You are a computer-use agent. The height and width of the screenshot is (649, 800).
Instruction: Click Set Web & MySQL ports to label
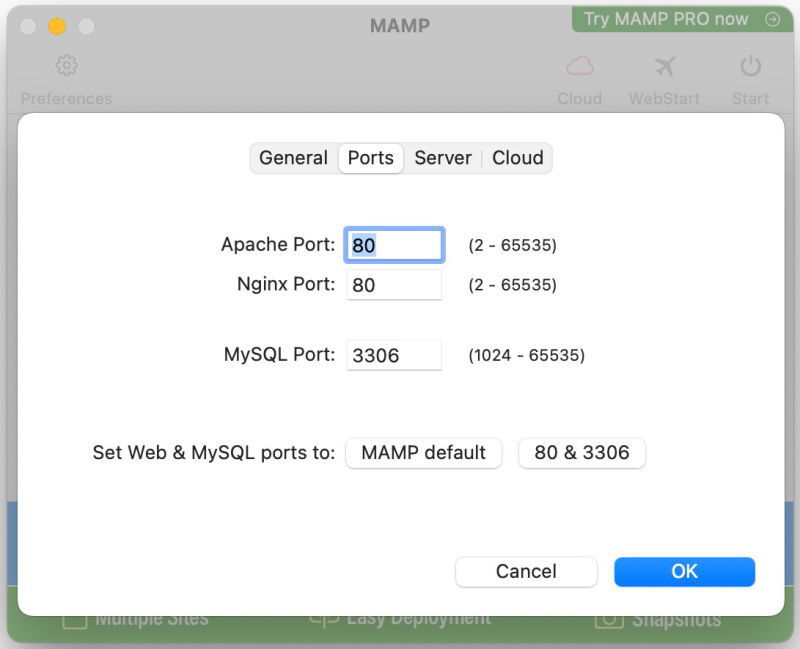point(214,453)
